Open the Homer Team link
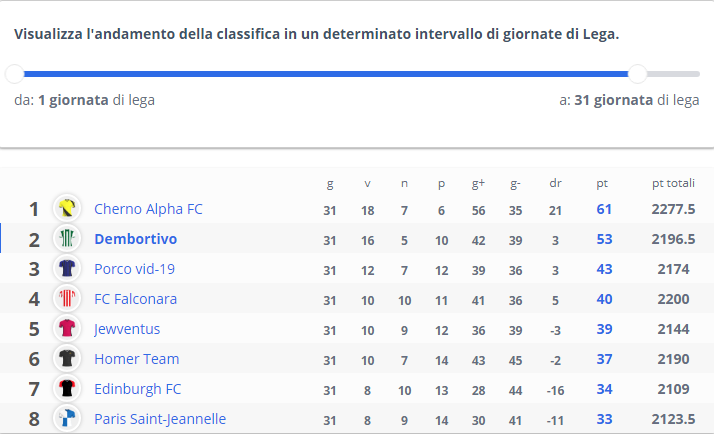 (x=137, y=359)
